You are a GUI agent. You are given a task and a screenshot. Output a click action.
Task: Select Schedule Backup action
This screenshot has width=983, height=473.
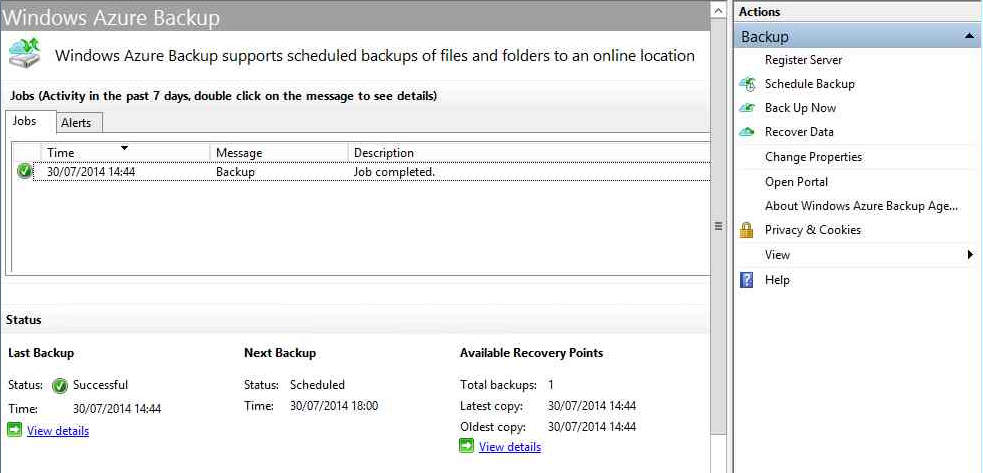click(809, 84)
